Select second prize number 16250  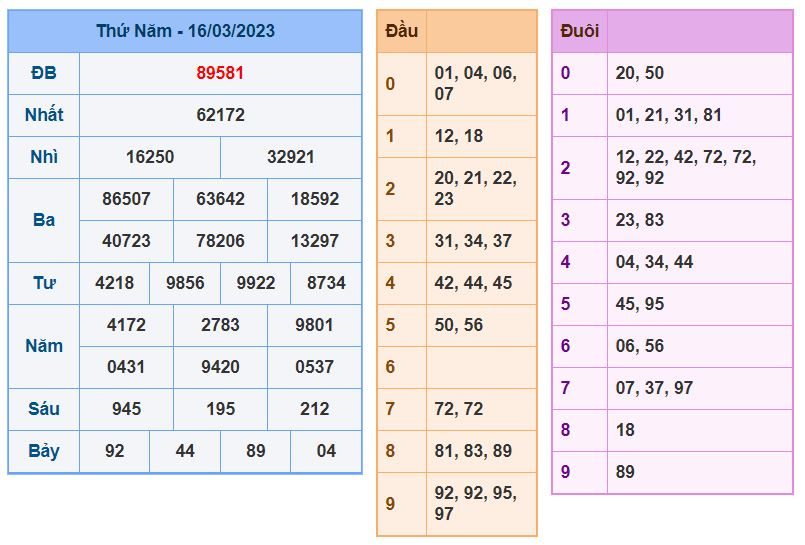pyautogui.click(x=150, y=157)
